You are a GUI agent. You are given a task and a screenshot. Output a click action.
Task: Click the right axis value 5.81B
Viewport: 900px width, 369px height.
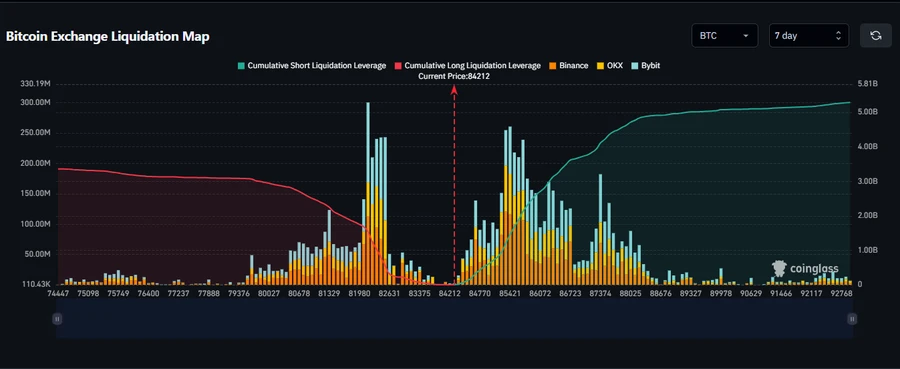tap(867, 84)
